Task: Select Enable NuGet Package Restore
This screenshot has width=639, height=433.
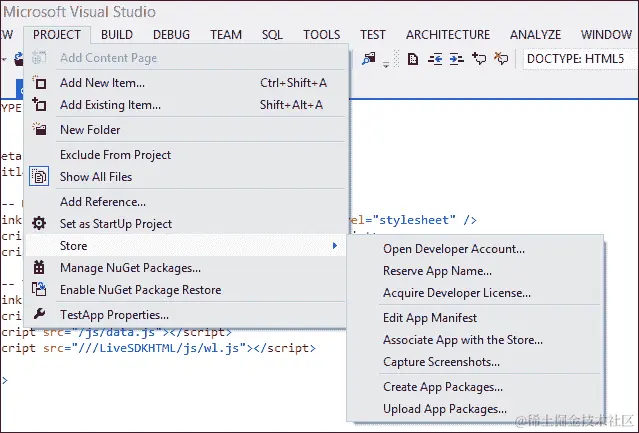Action: 186,290
